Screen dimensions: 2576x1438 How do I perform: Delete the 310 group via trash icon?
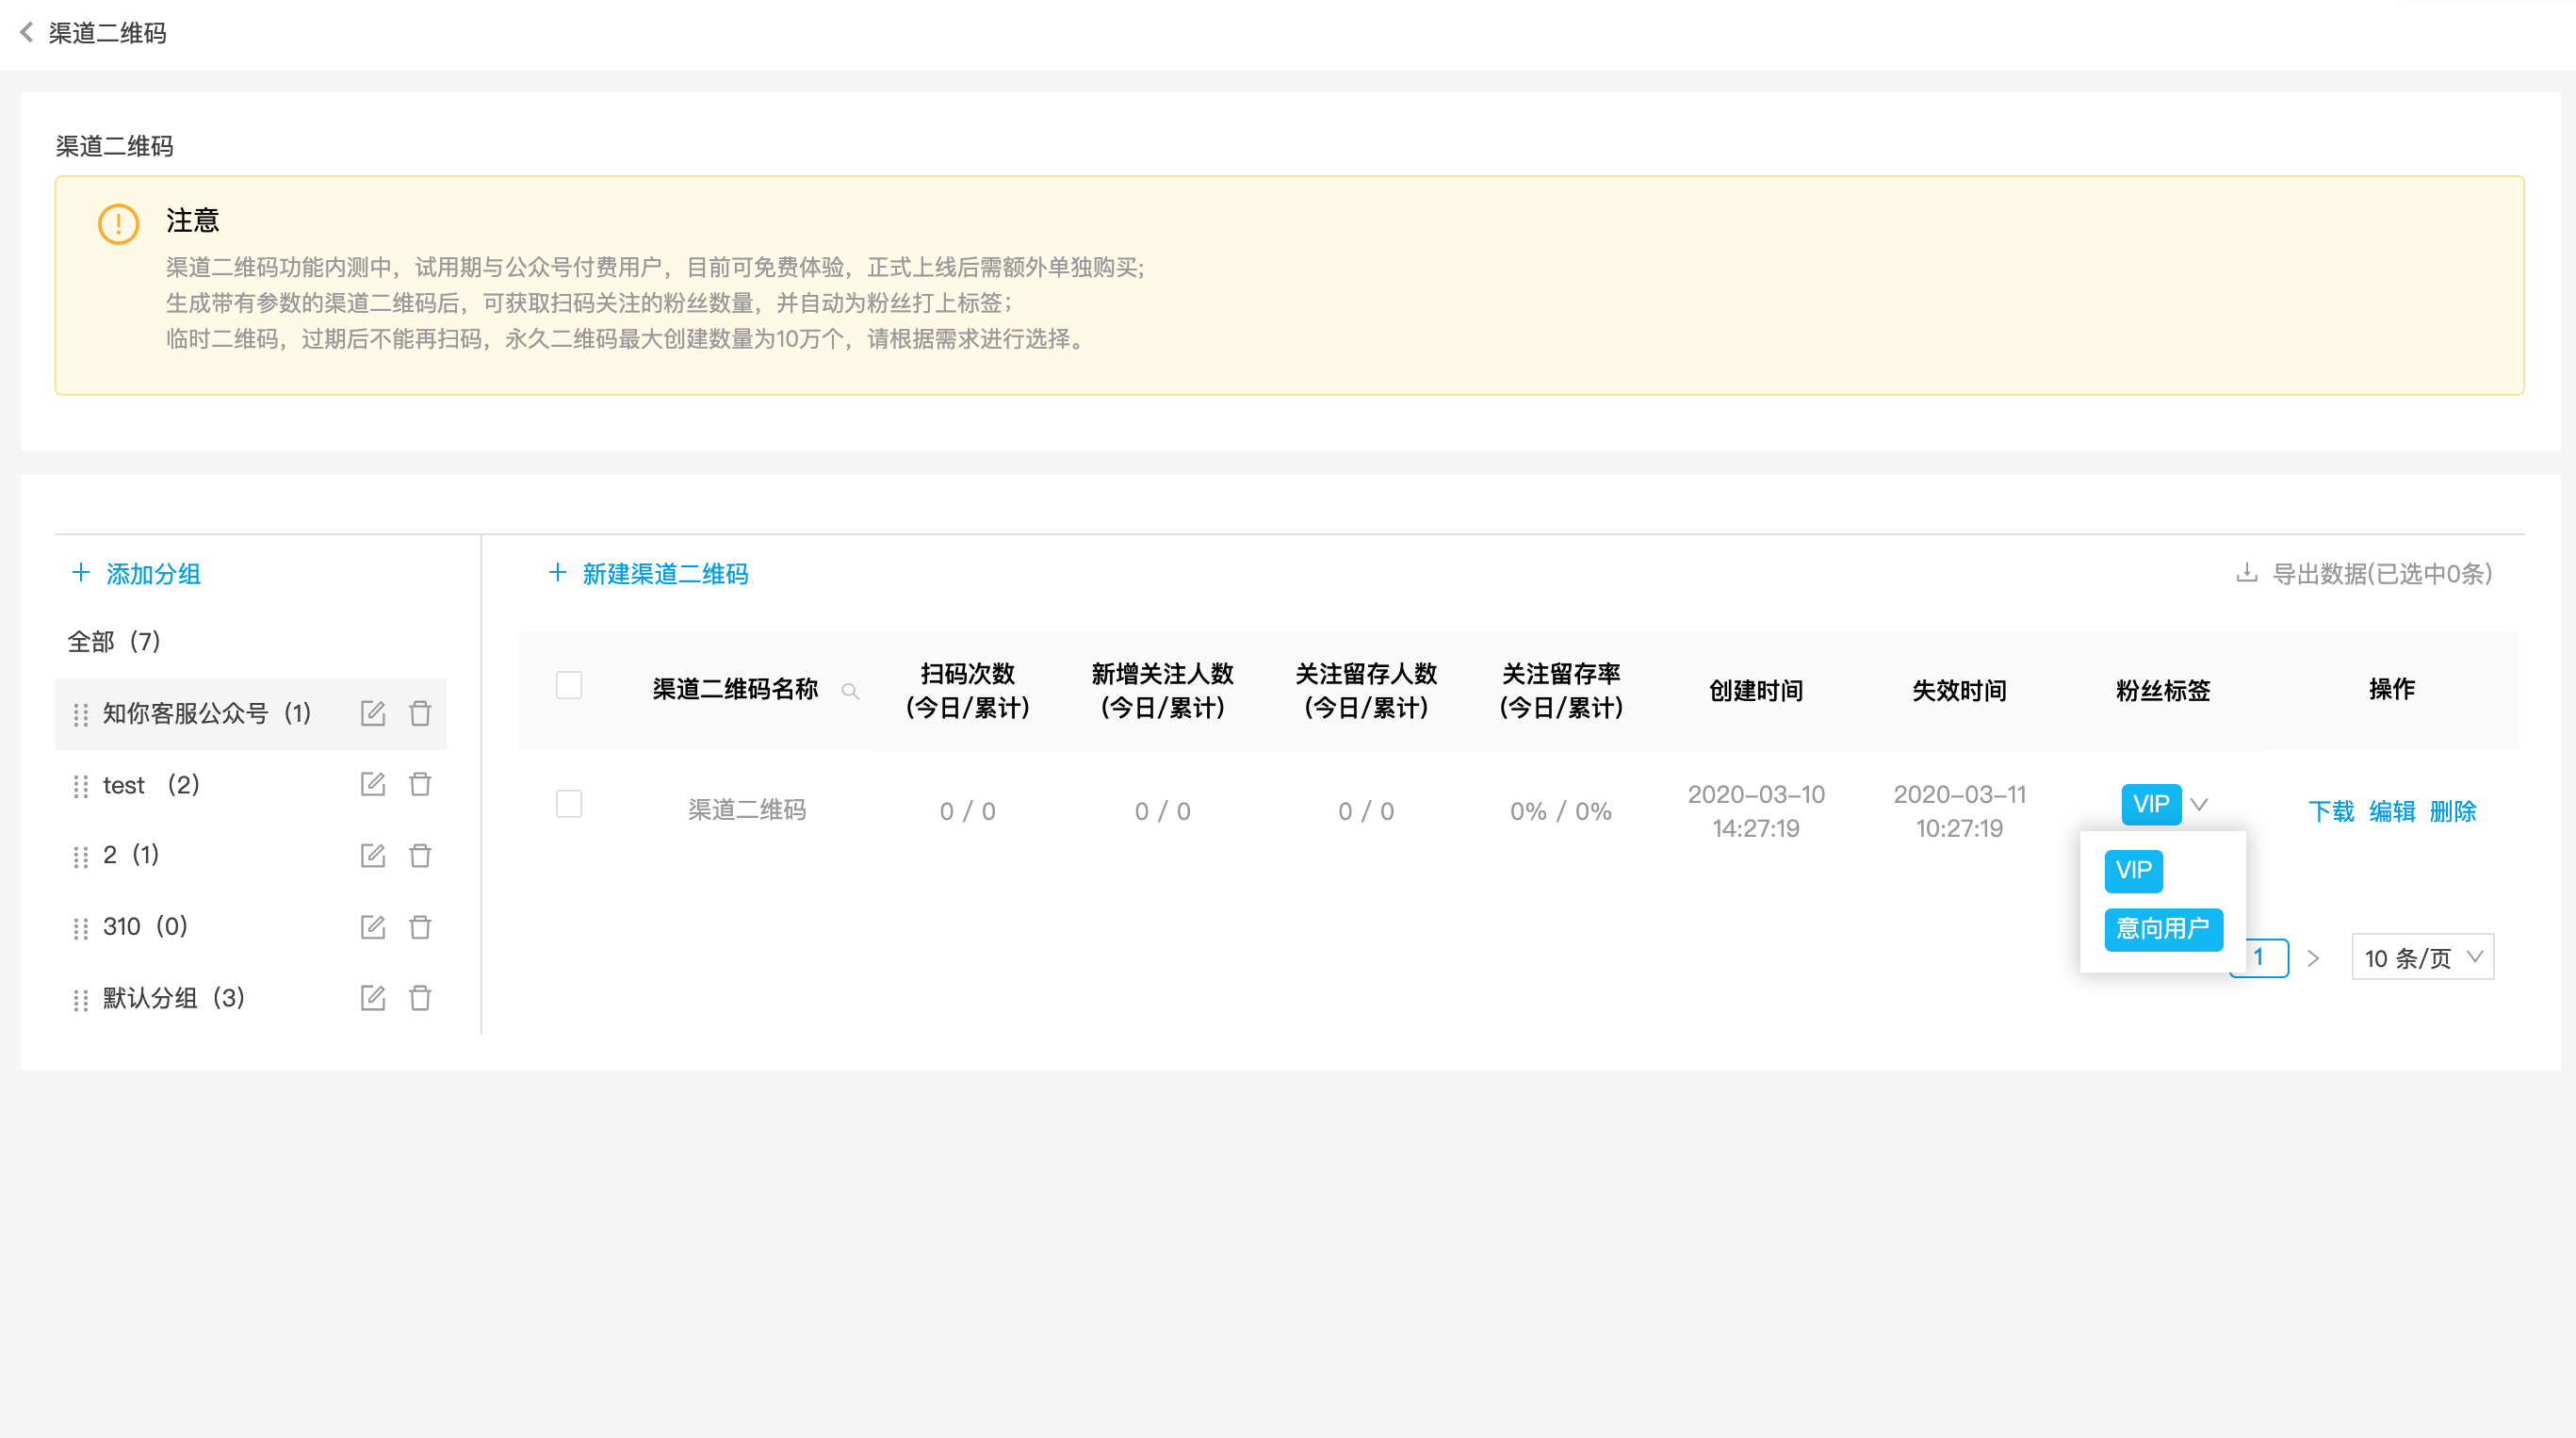point(420,927)
